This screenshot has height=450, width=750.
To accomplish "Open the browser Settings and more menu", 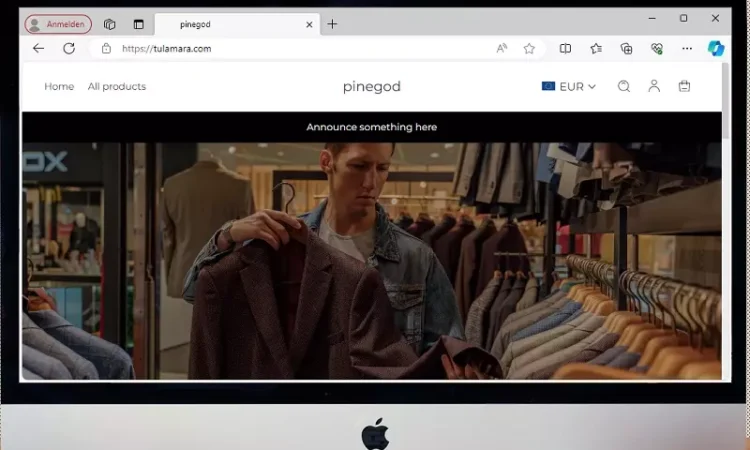I will click(x=687, y=48).
